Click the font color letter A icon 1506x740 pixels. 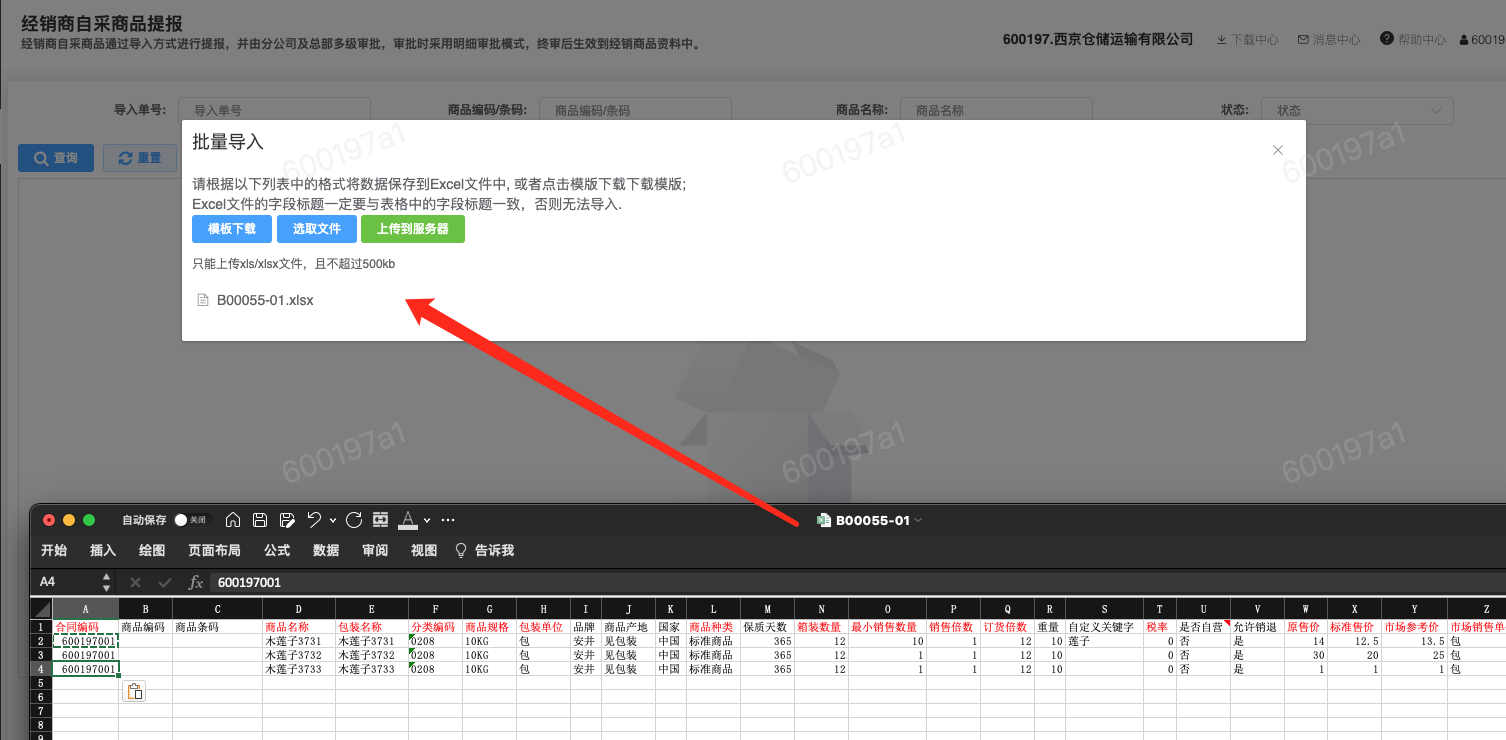point(407,520)
